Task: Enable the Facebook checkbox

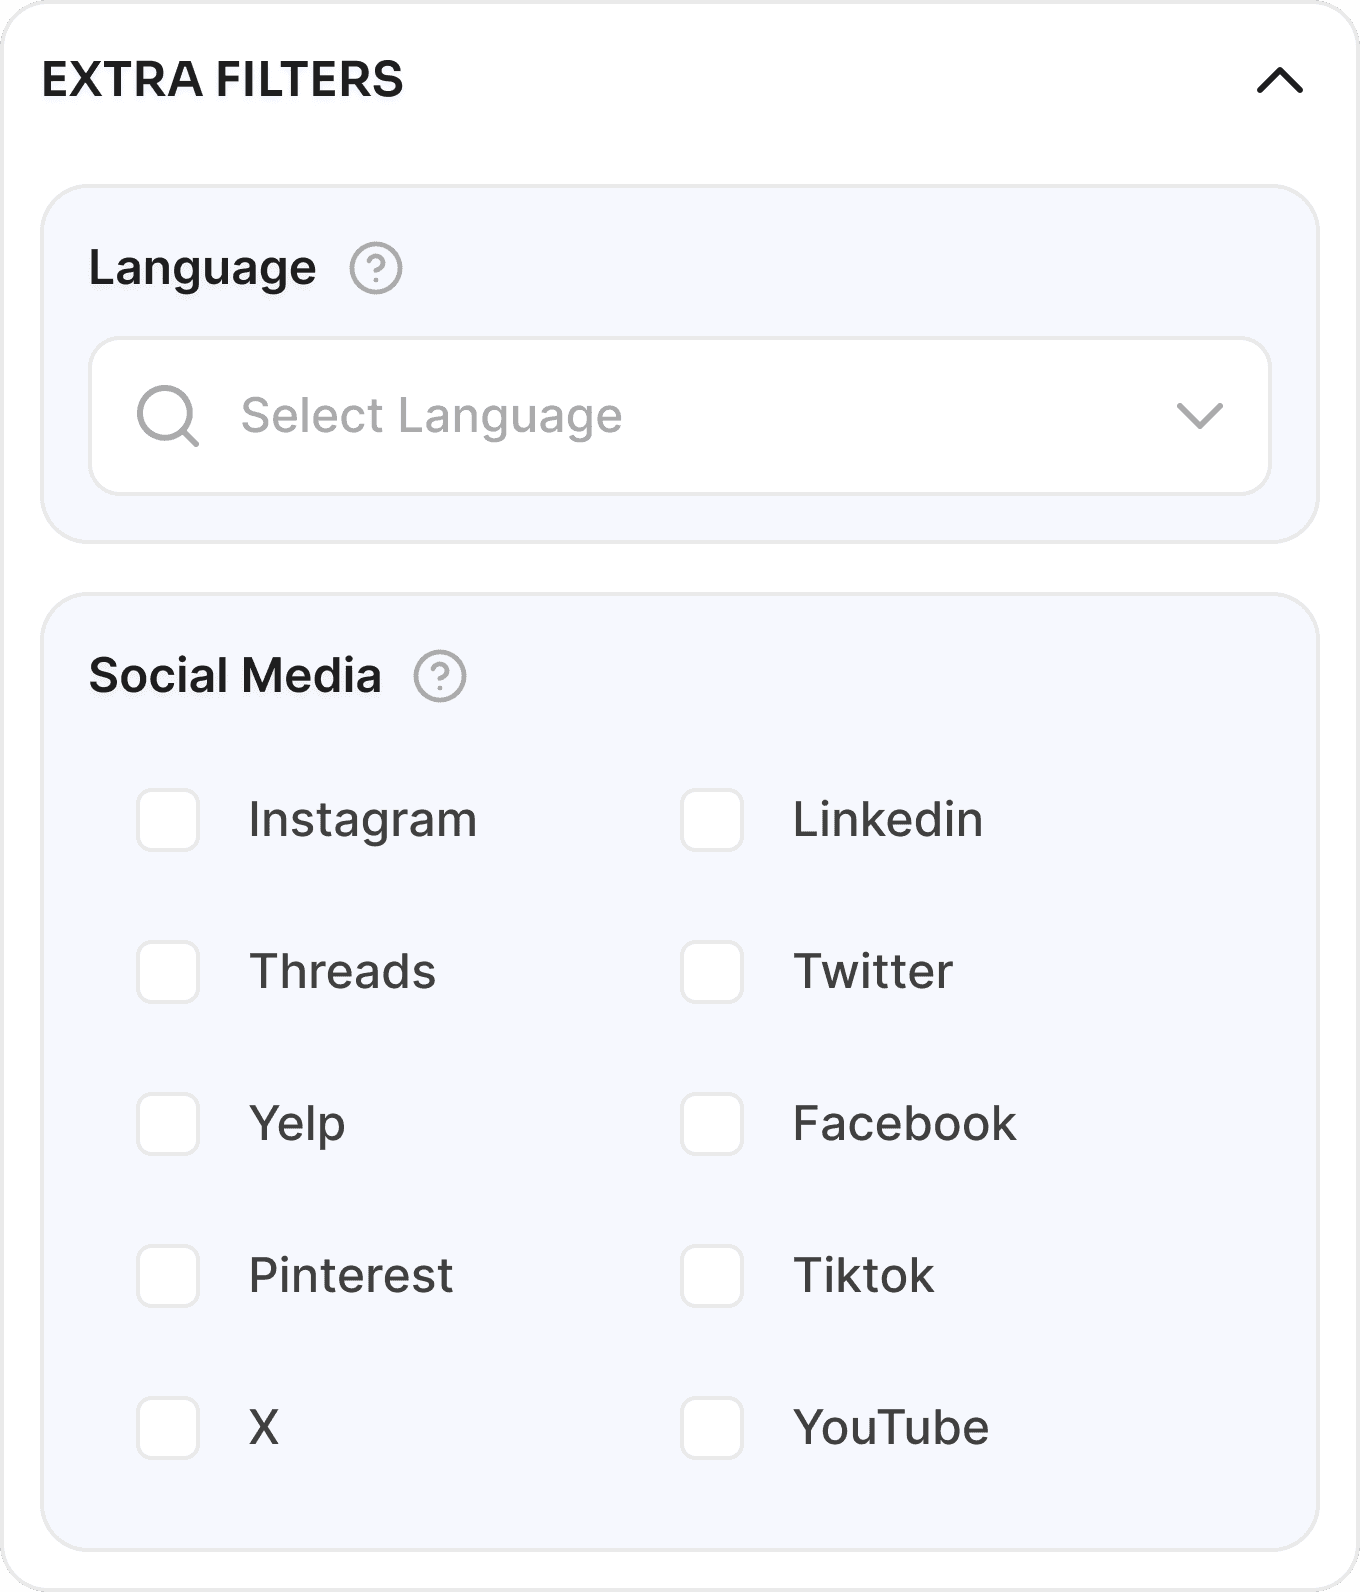Action: pyautogui.click(x=712, y=1124)
